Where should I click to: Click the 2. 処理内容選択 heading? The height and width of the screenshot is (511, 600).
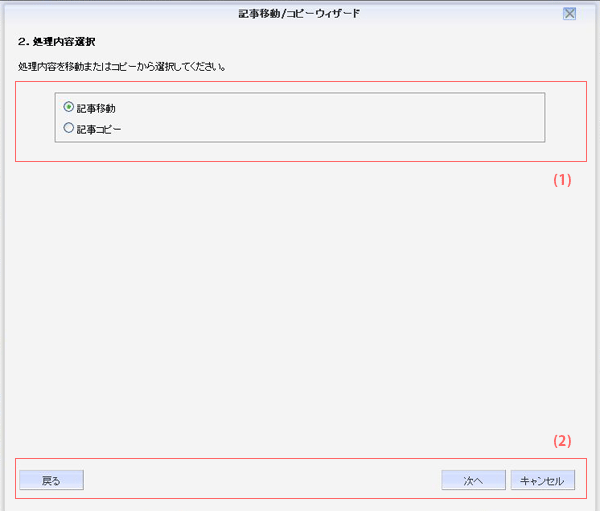pyautogui.click(x=57, y=41)
